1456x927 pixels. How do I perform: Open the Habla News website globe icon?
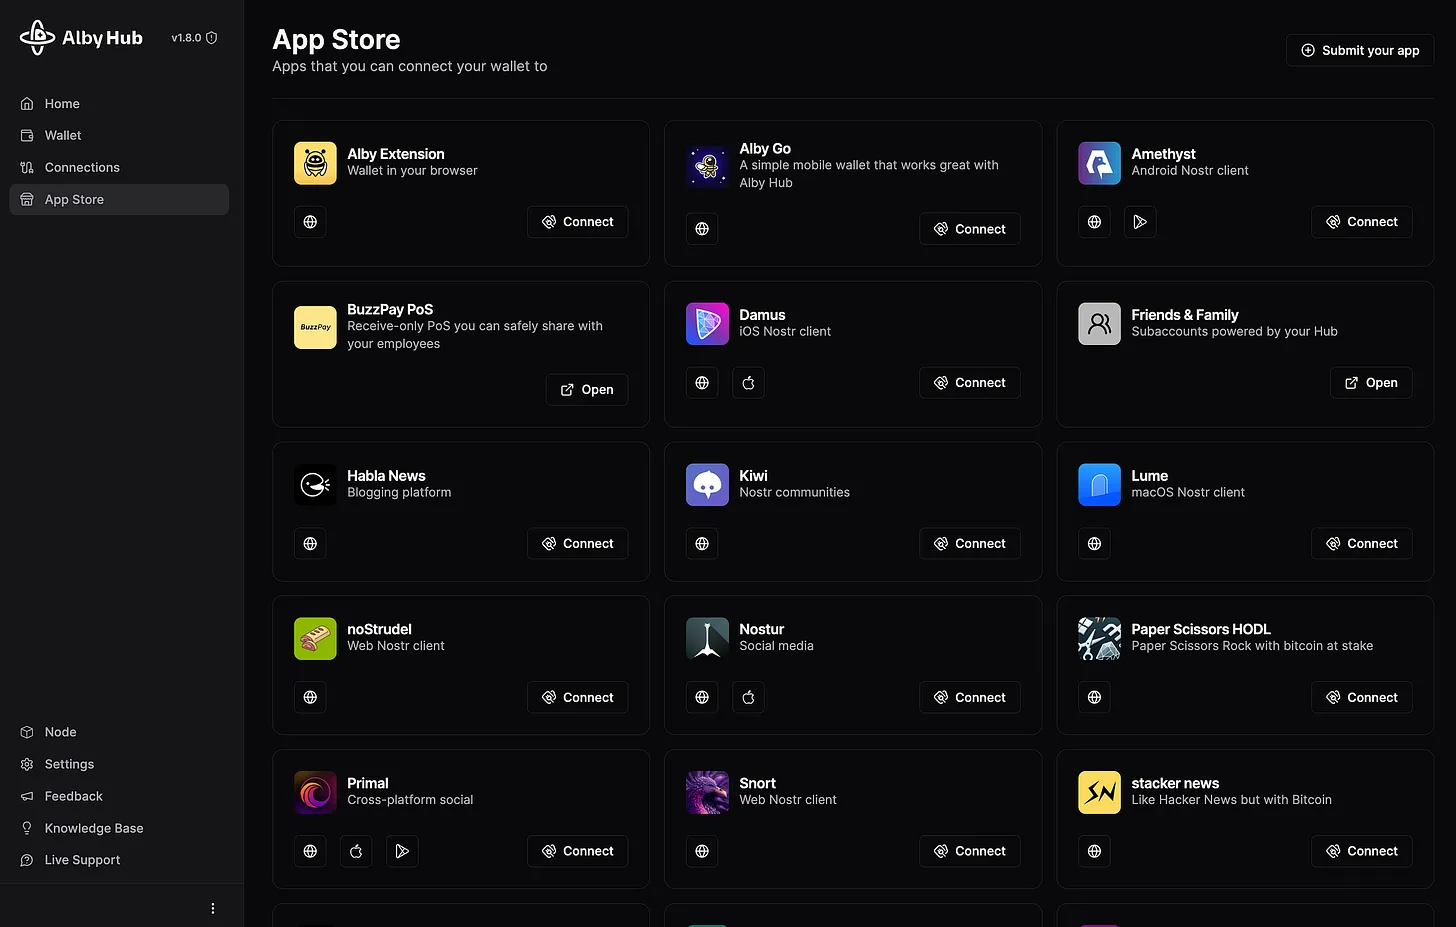point(310,544)
